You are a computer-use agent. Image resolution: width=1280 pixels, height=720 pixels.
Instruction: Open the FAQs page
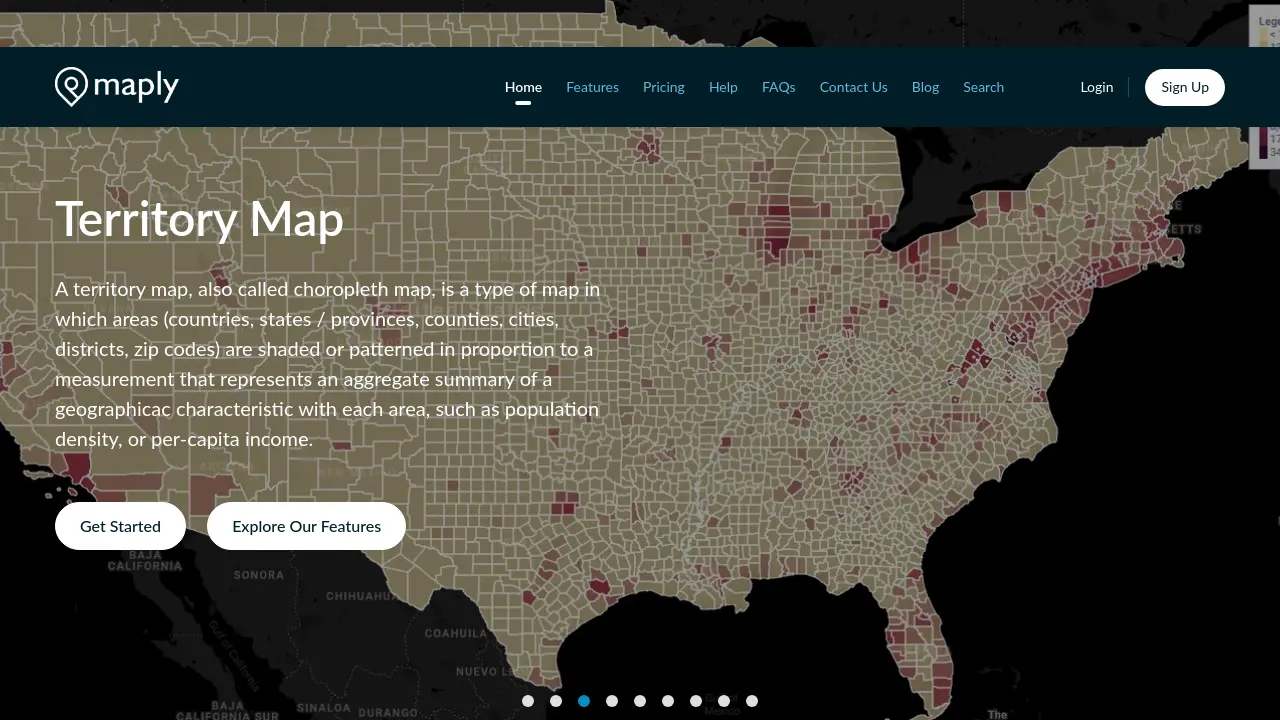(x=779, y=87)
